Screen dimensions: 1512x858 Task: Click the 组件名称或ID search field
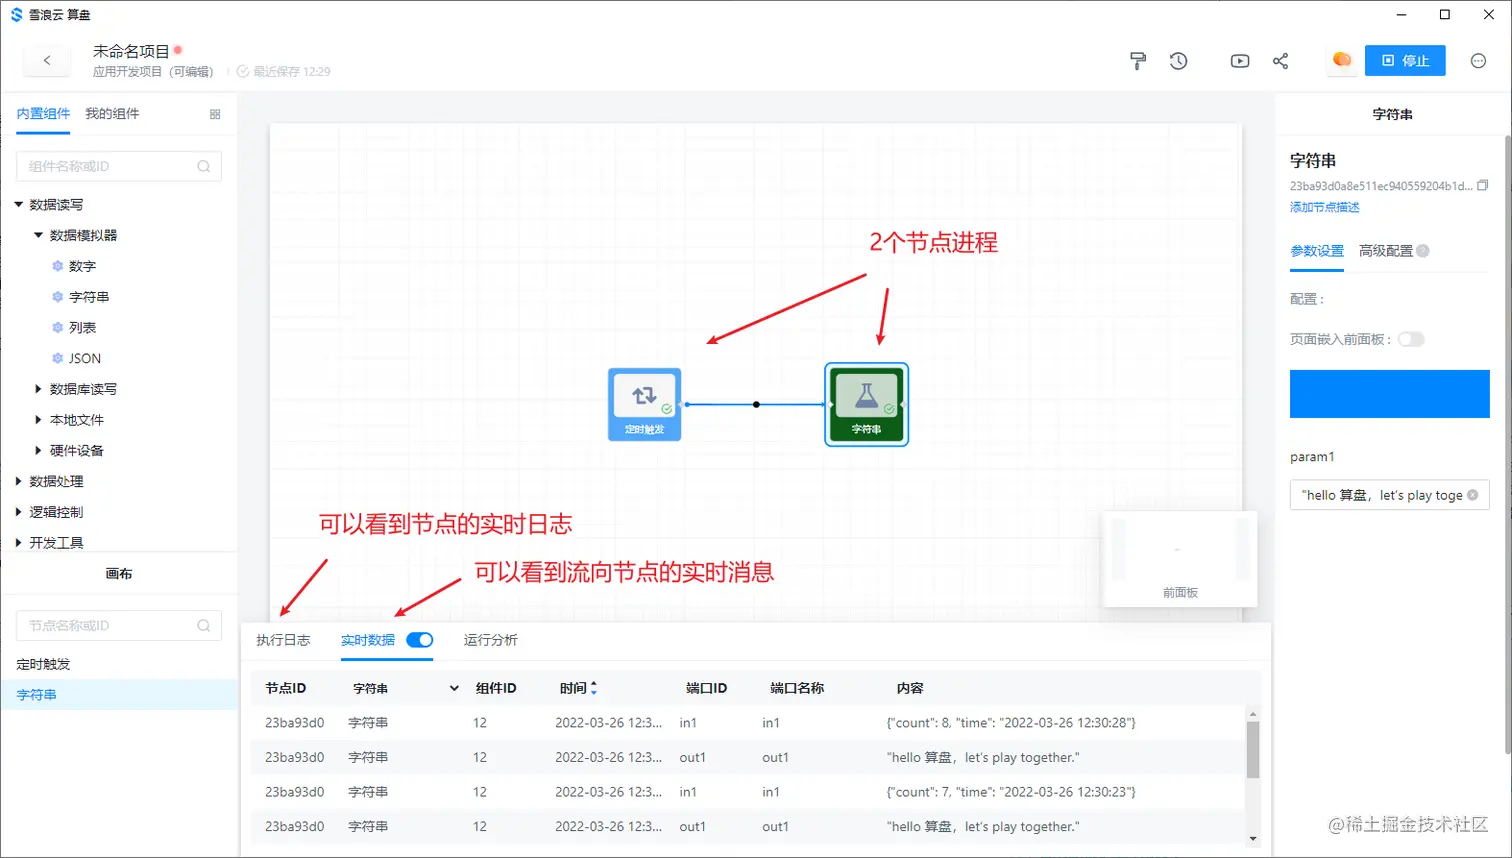(x=119, y=166)
